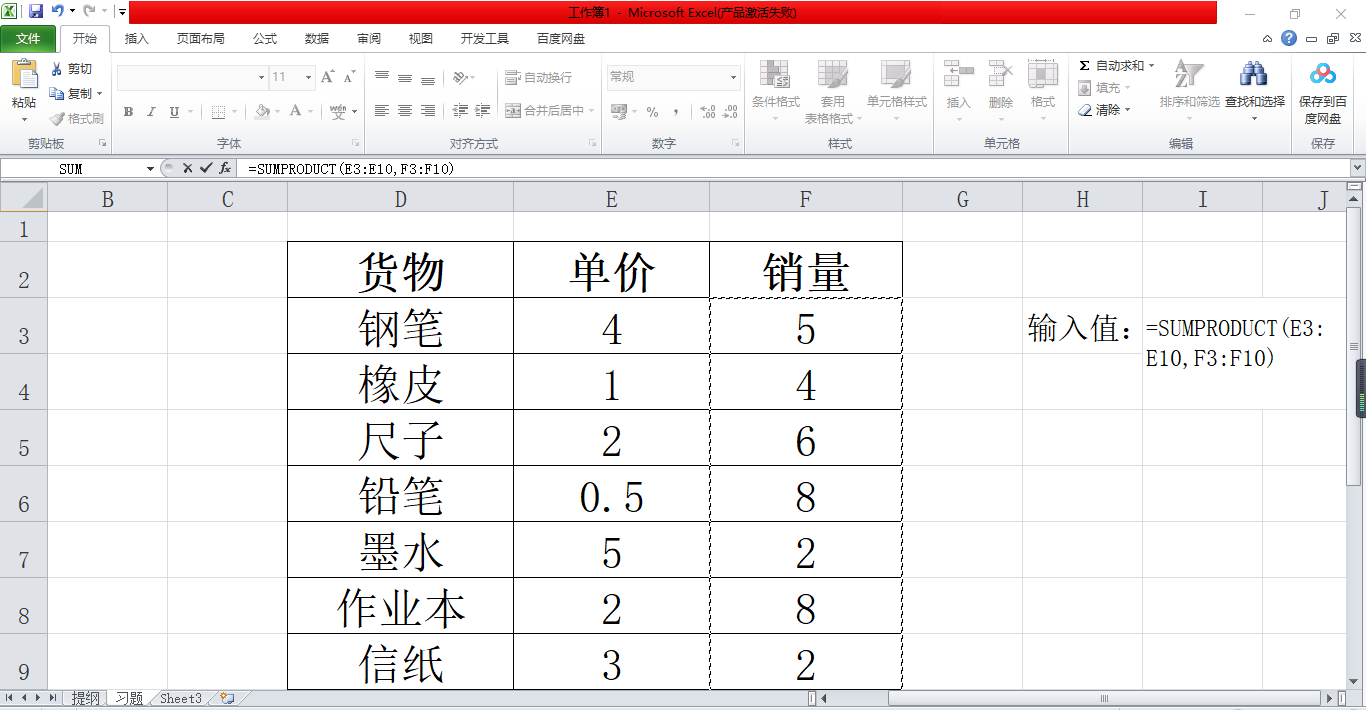Select column D header
Viewport: 1366px width, 710px height.
click(x=400, y=199)
